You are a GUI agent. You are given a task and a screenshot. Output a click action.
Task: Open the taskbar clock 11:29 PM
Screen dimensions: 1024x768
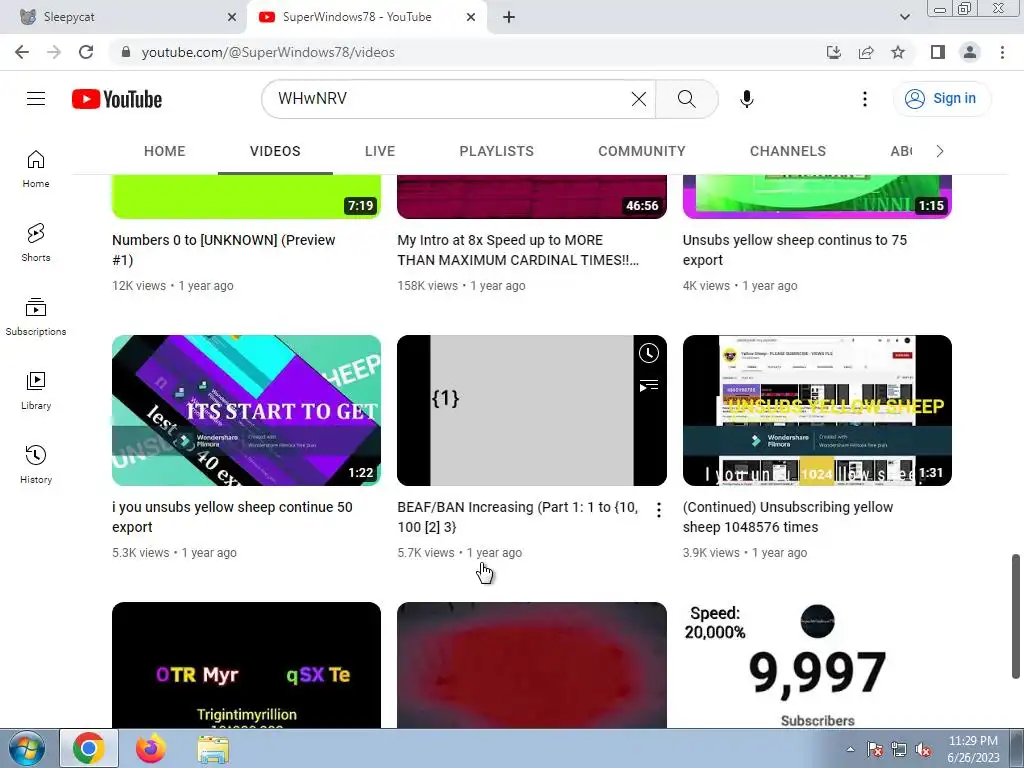tap(973, 749)
